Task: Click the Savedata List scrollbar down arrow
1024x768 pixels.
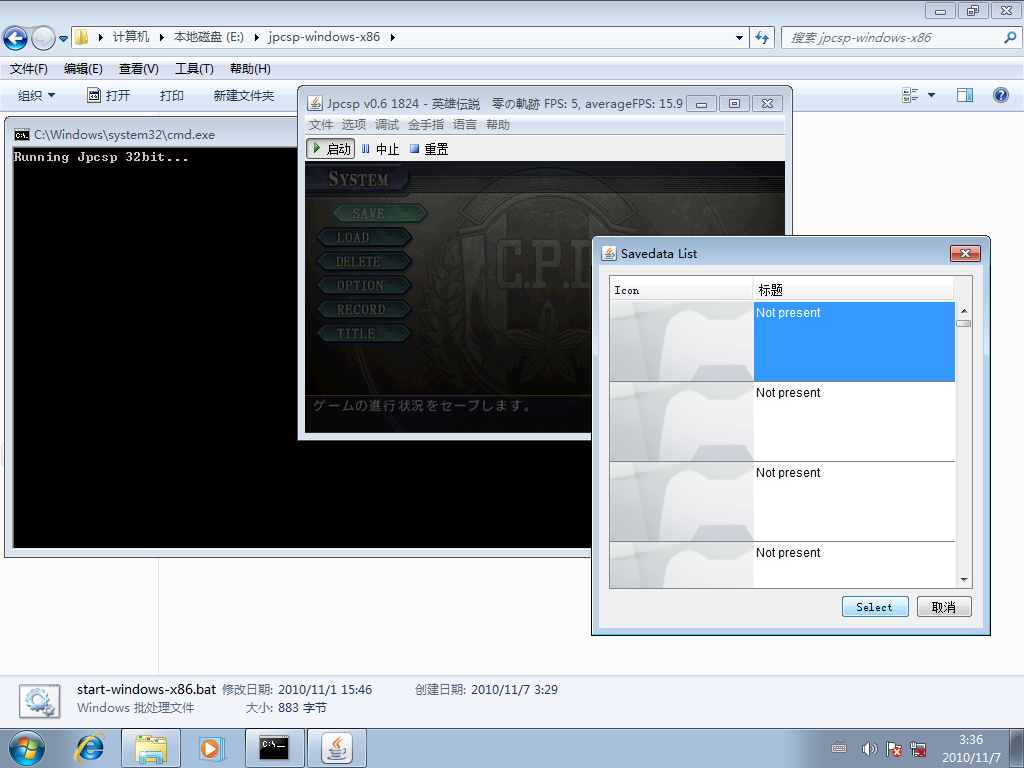Action: [x=964, y=580]
